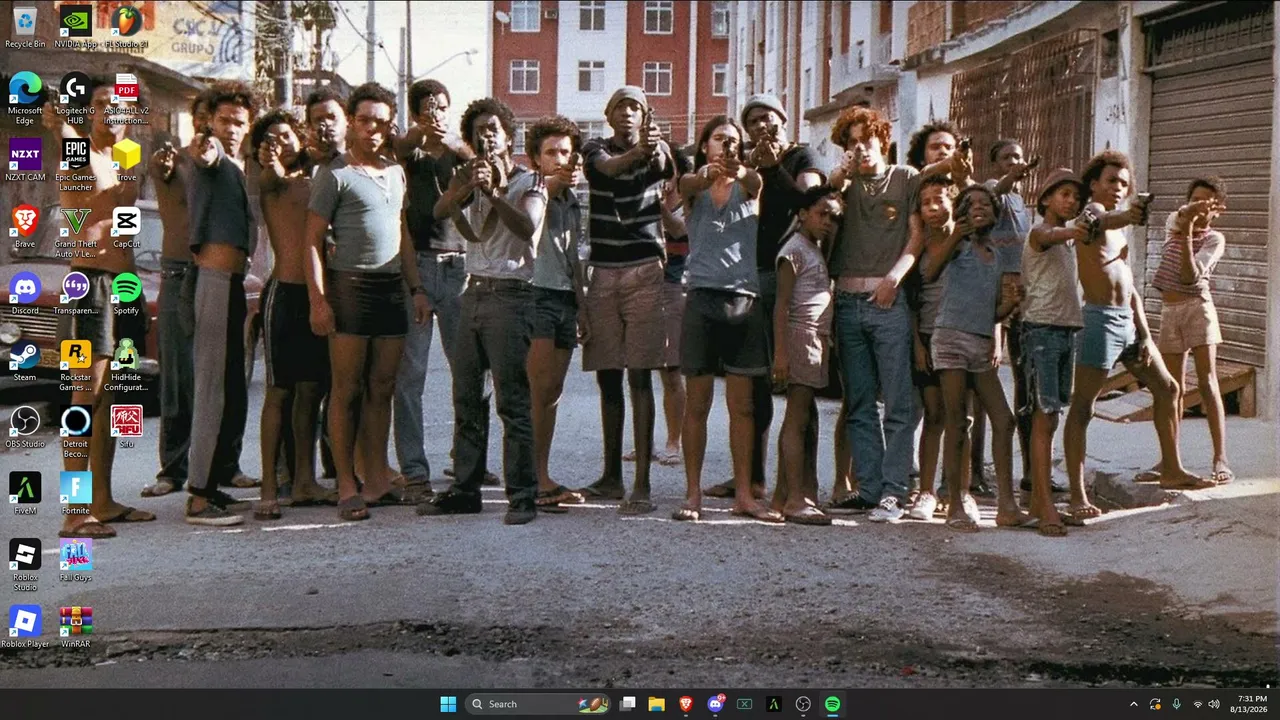Screen dimensions: 1280x720
Task: Select the NZXT CAM desktop icon
Action: click(25, 160)
